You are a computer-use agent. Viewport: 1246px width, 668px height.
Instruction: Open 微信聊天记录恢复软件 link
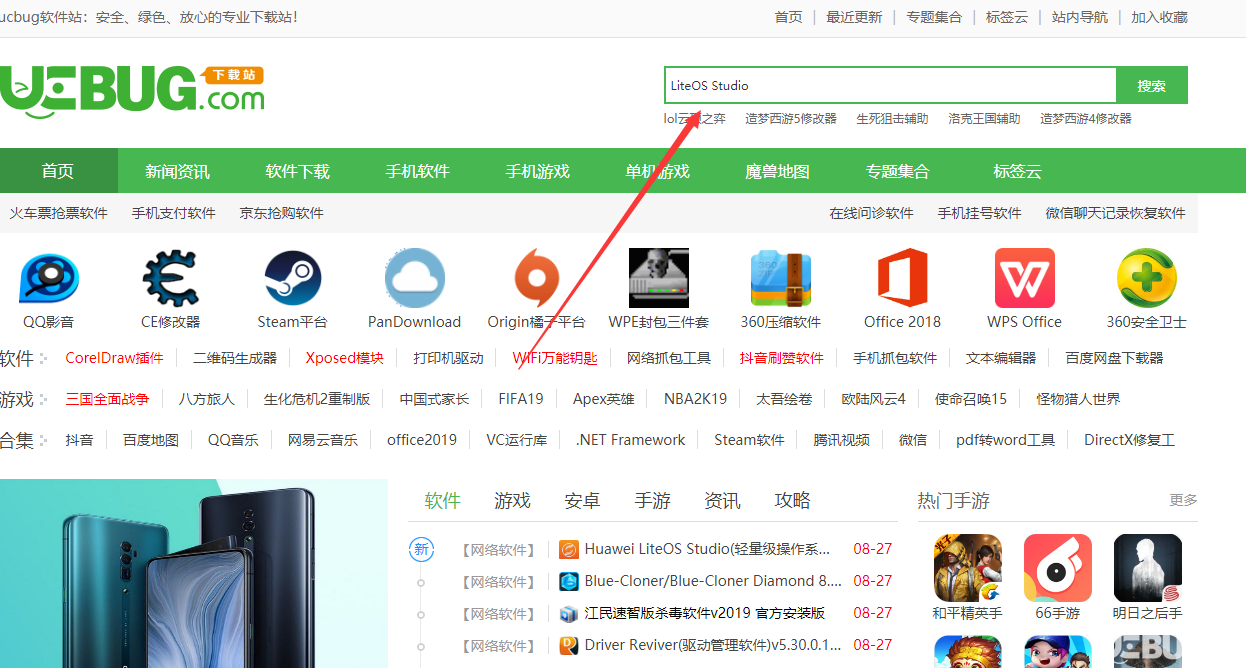(x=1116, y=213)
